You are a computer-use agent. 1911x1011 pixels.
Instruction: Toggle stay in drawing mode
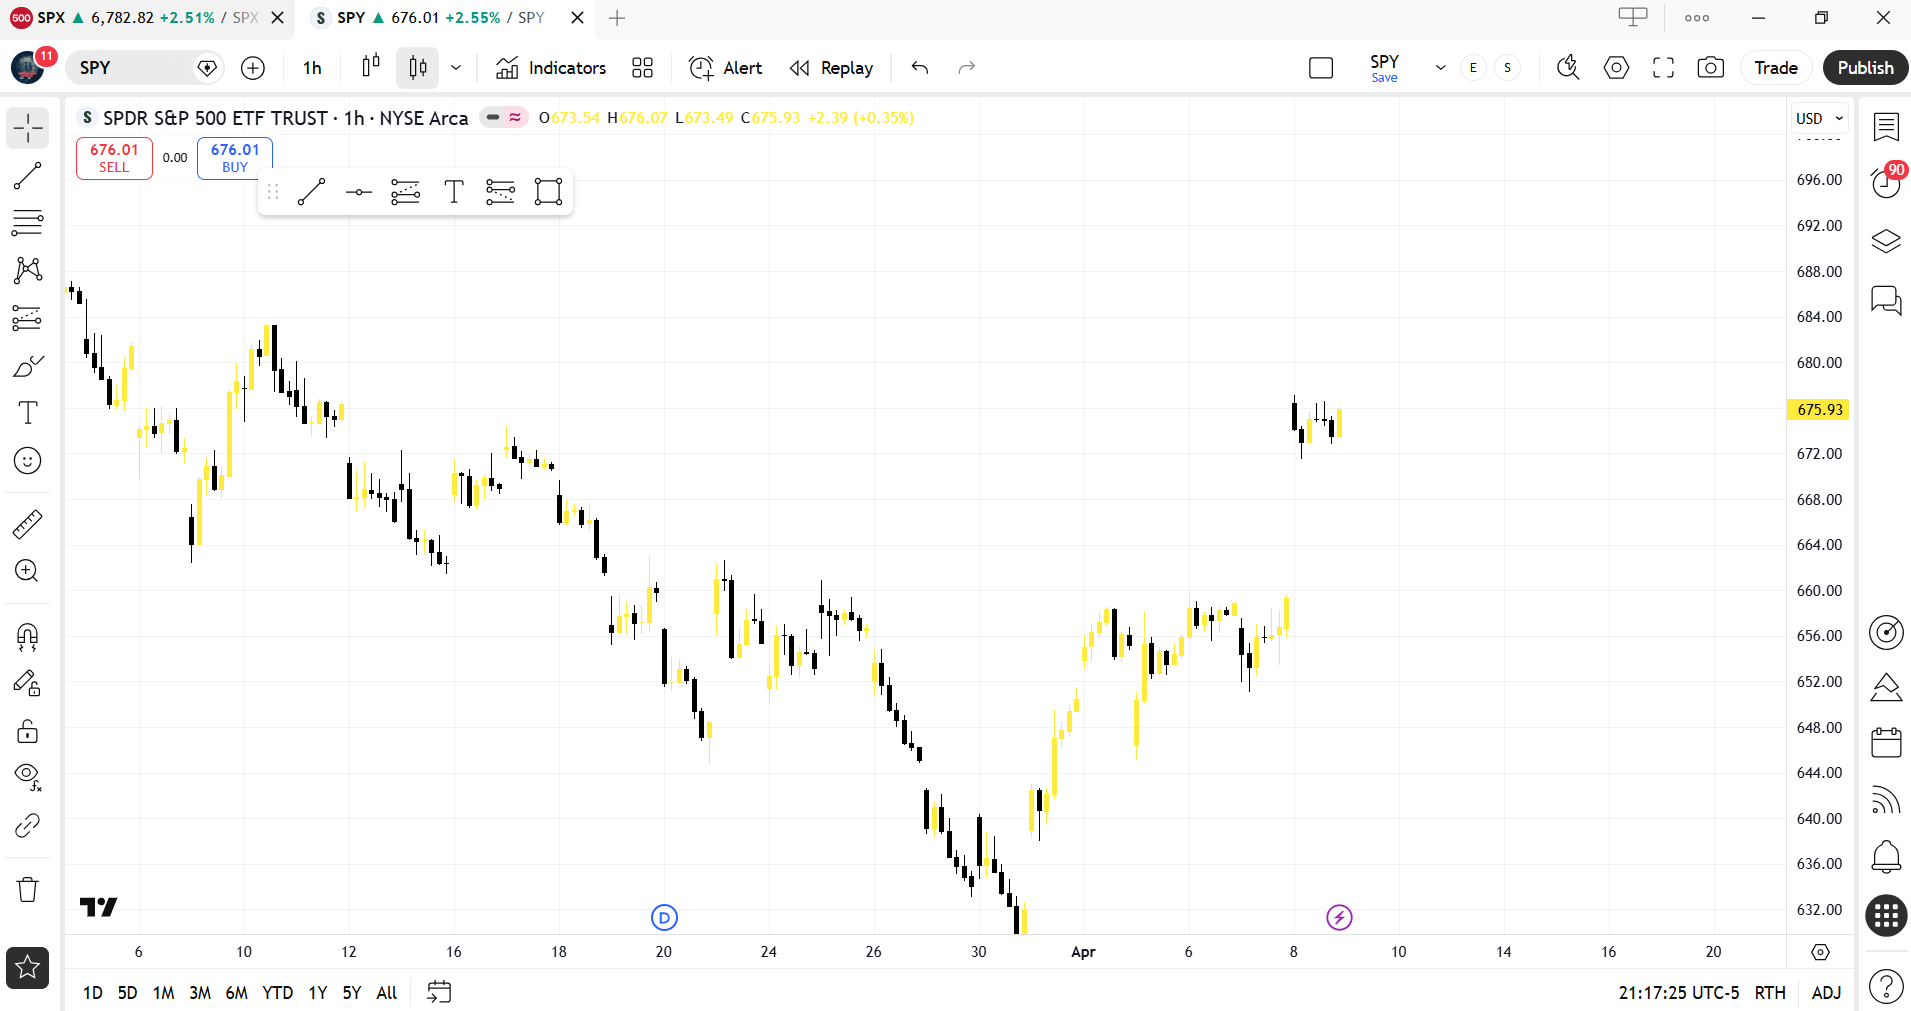[28, 684]
